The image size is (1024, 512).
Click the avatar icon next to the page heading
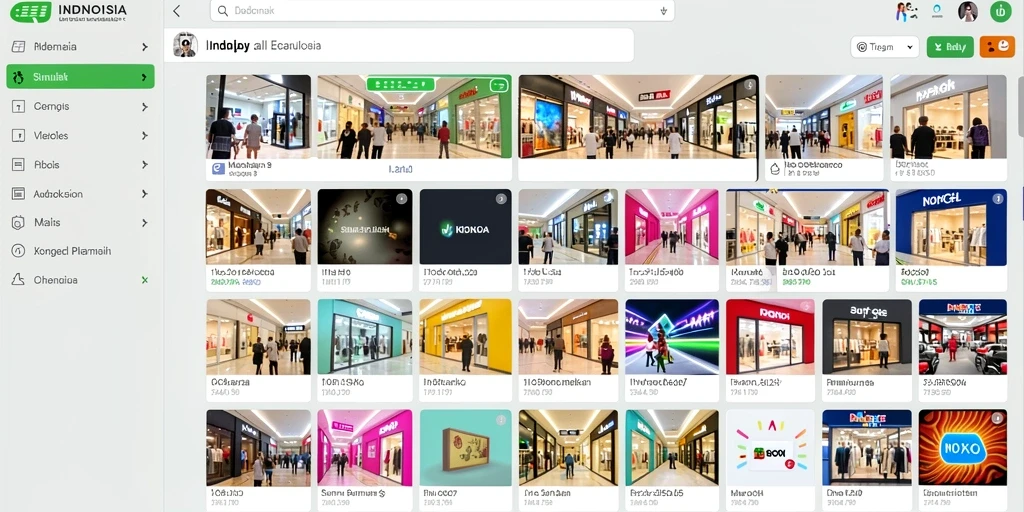click(x=185, y=45)
